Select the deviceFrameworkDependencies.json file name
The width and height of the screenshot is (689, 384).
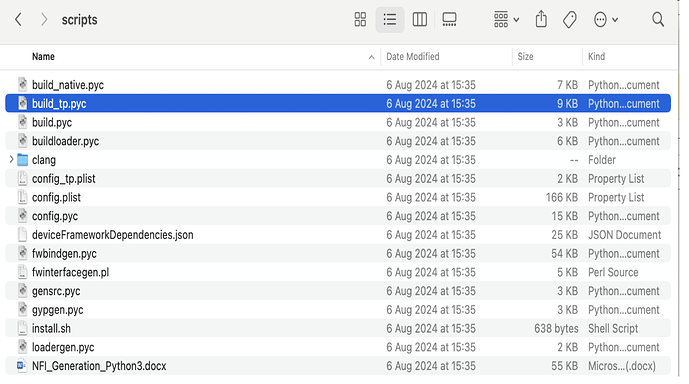(112, 235)
